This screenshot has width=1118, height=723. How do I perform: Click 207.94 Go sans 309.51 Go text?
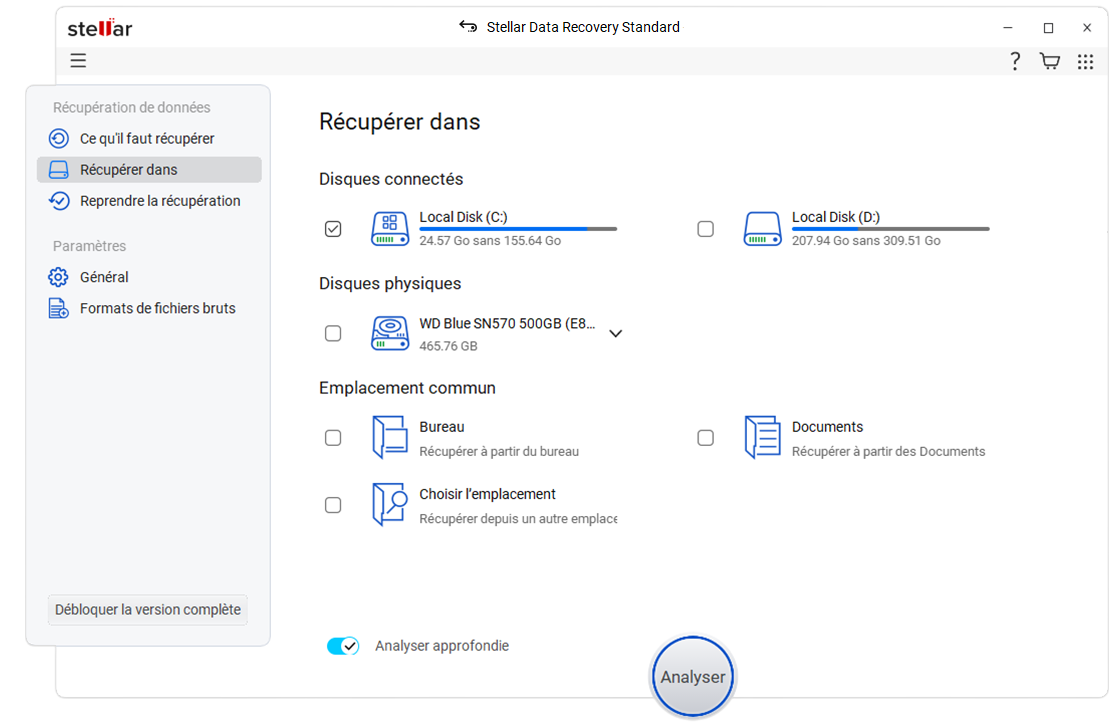866,240
